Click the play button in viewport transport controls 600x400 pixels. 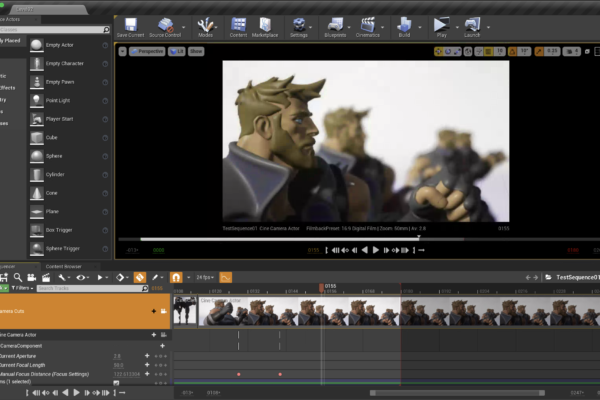coord(376,250)
